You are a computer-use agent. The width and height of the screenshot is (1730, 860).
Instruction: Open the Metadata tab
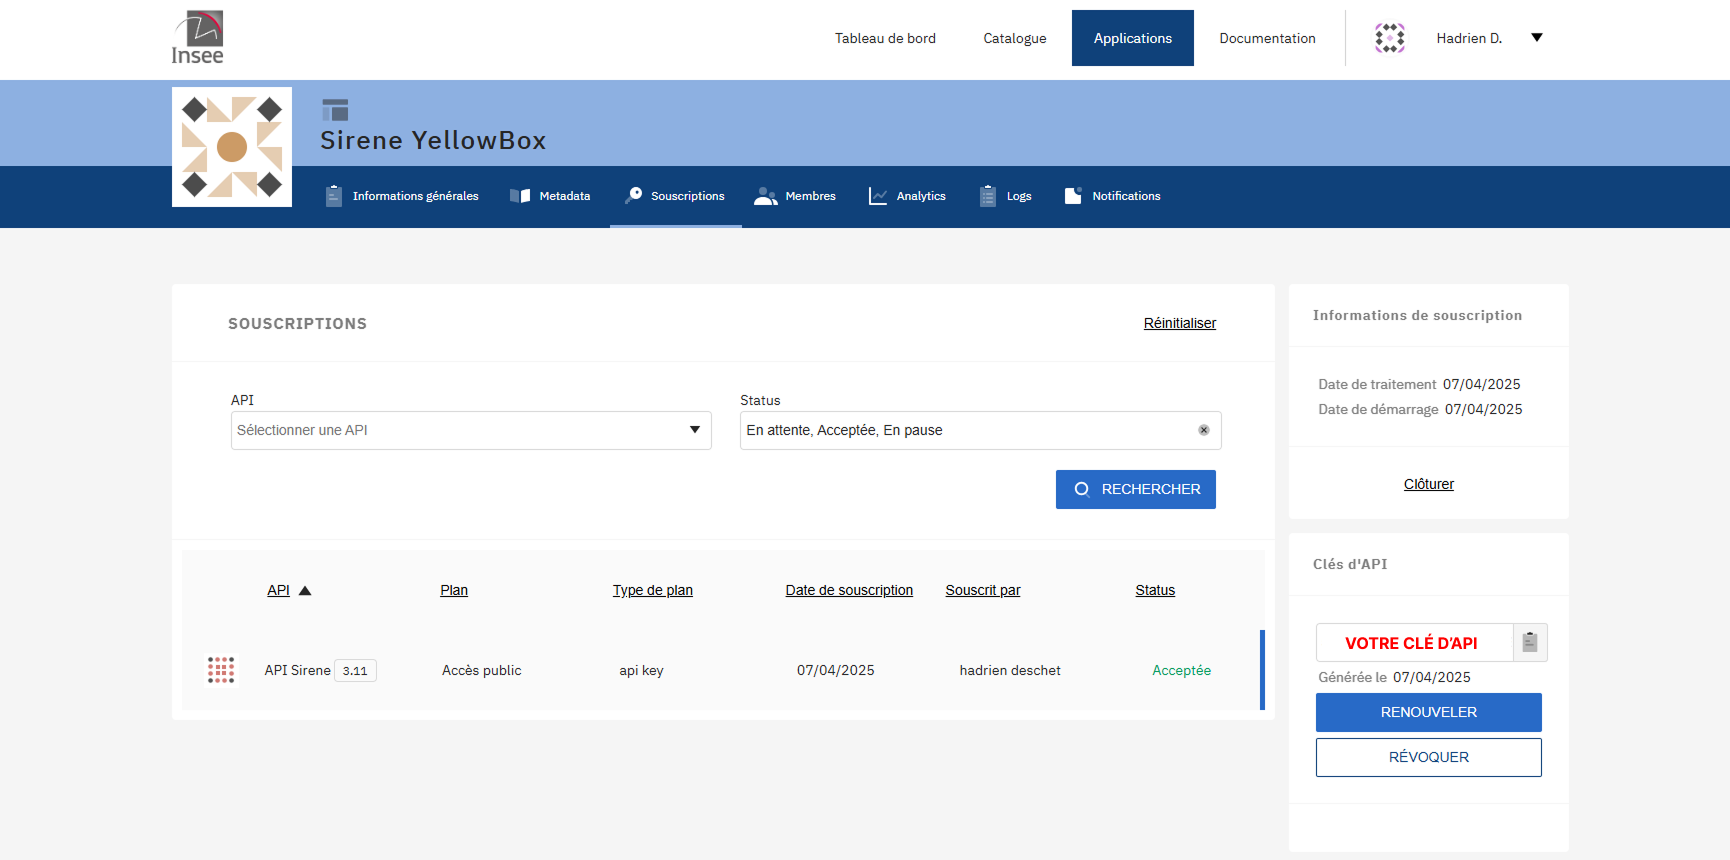550,196
